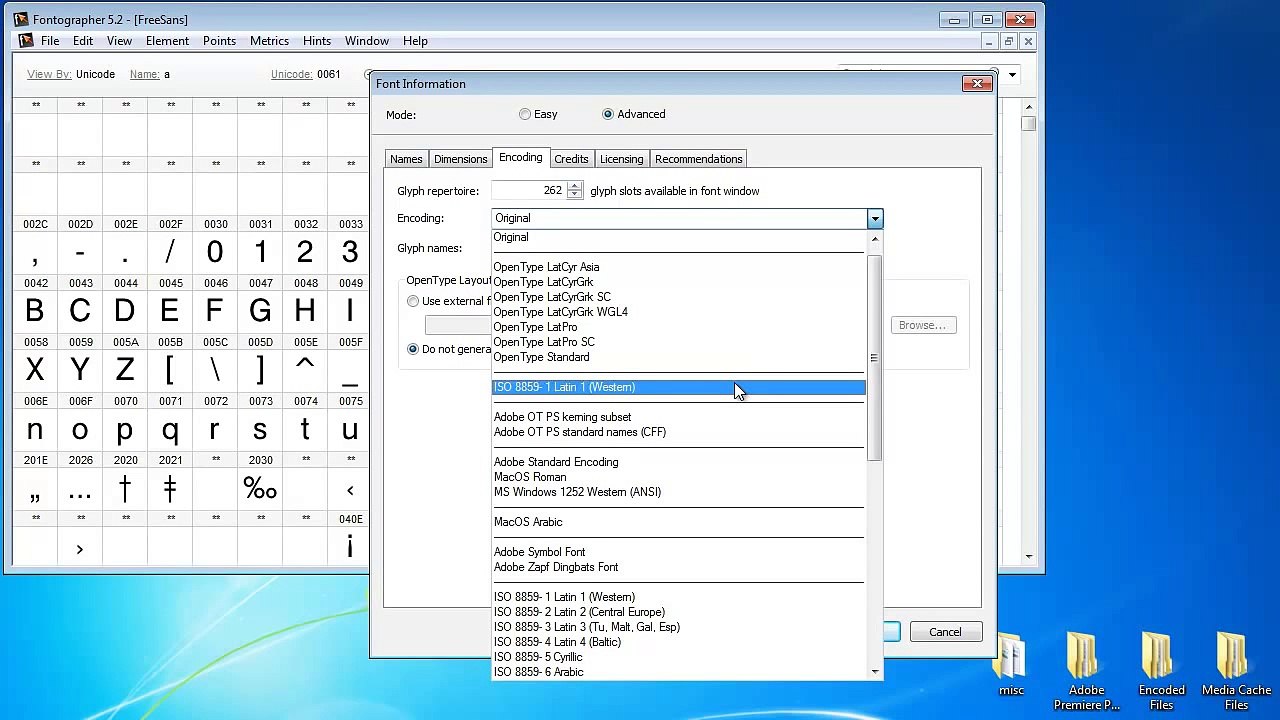Click the Browse button
Viewport: 1280px width, 720px height.
point(922,325)
